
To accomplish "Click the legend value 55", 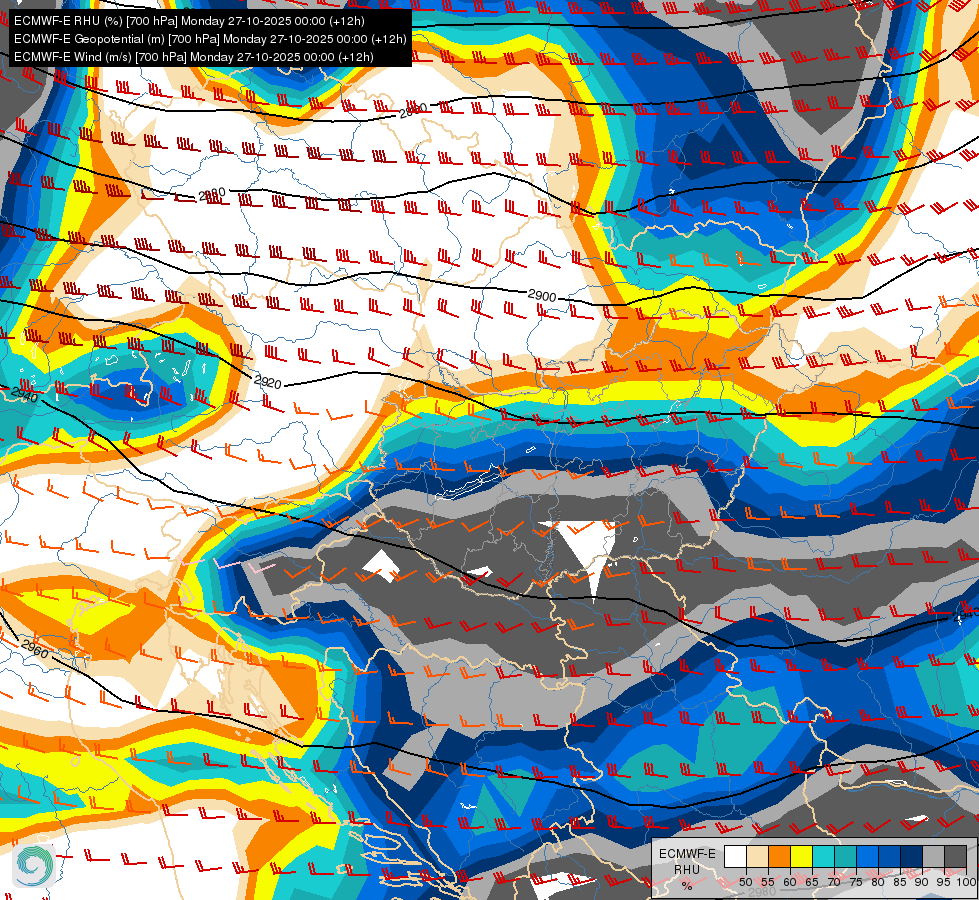I will 768,882.
